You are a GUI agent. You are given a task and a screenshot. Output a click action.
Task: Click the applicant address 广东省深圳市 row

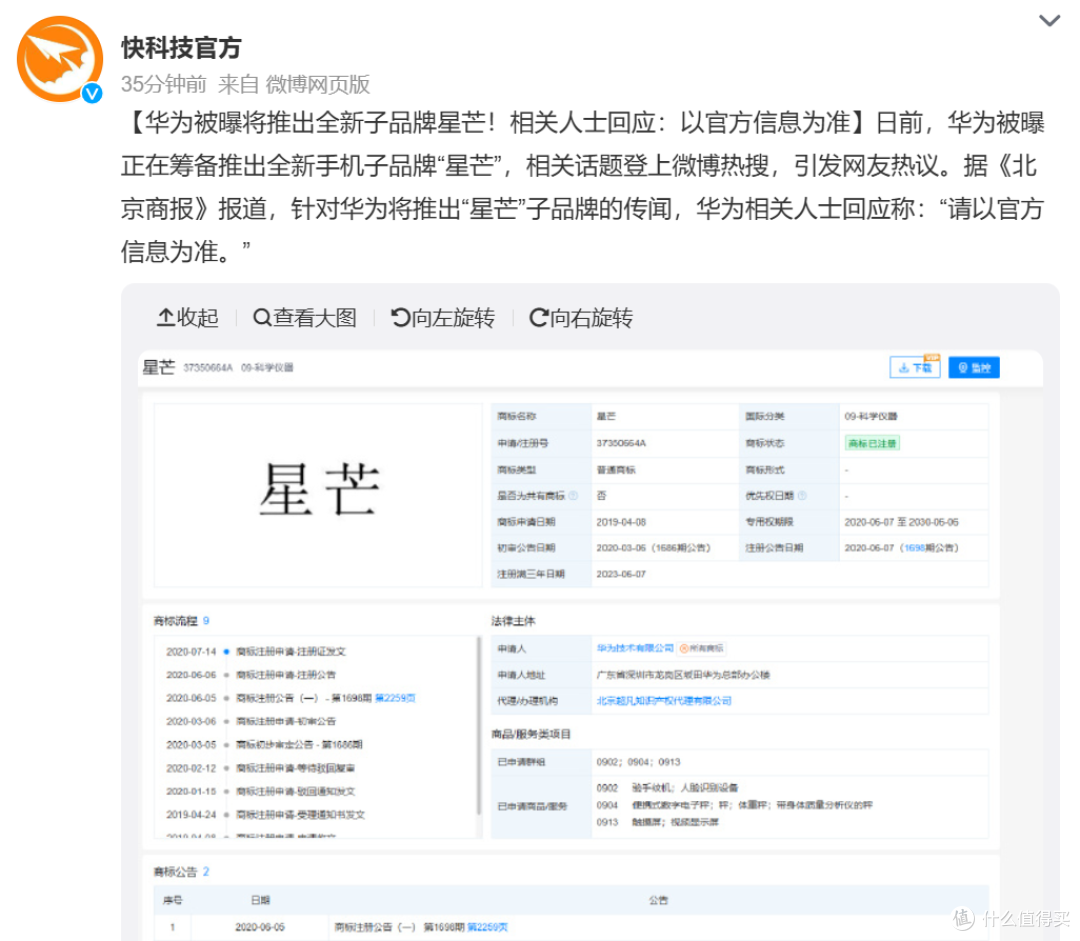[740, 674]
